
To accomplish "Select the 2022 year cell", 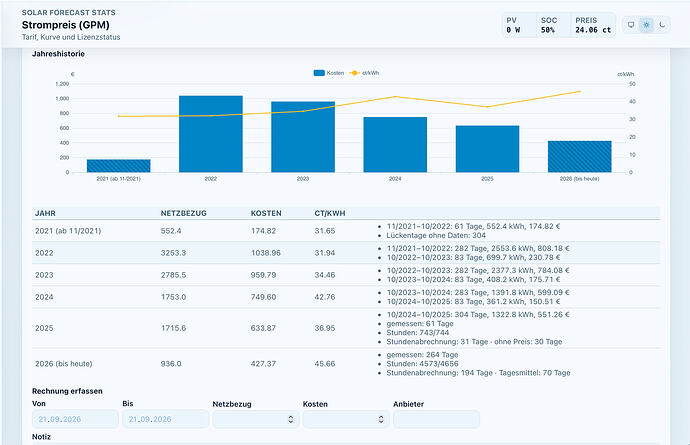I will [44, 253].
